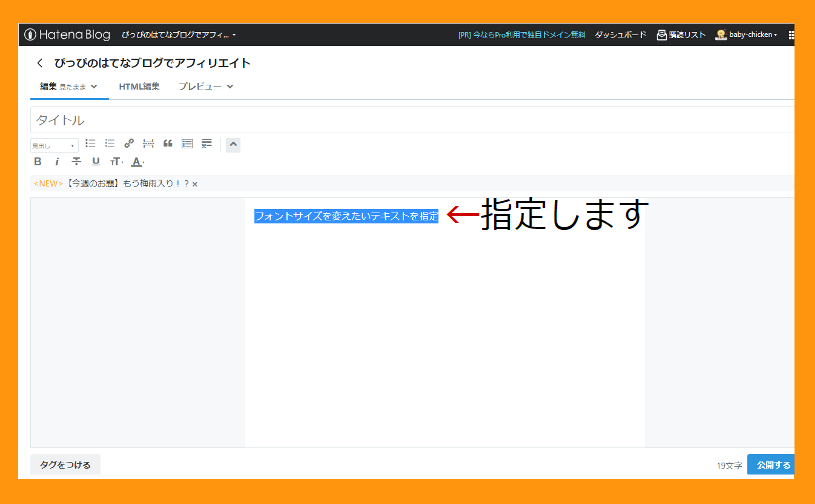Dismiss the 今週のお題 notice
The image size is (815, 504).
pyautogui.click(x=195, y=184)
